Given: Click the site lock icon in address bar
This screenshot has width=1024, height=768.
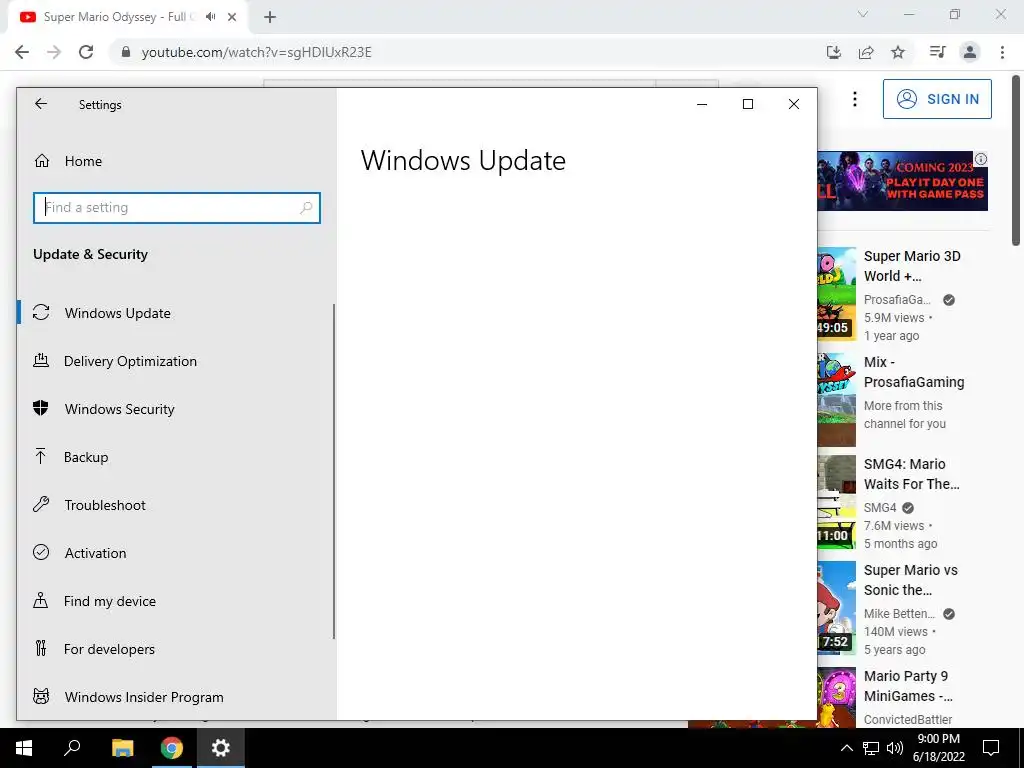Looking at the screenshot, I should 126,52.
